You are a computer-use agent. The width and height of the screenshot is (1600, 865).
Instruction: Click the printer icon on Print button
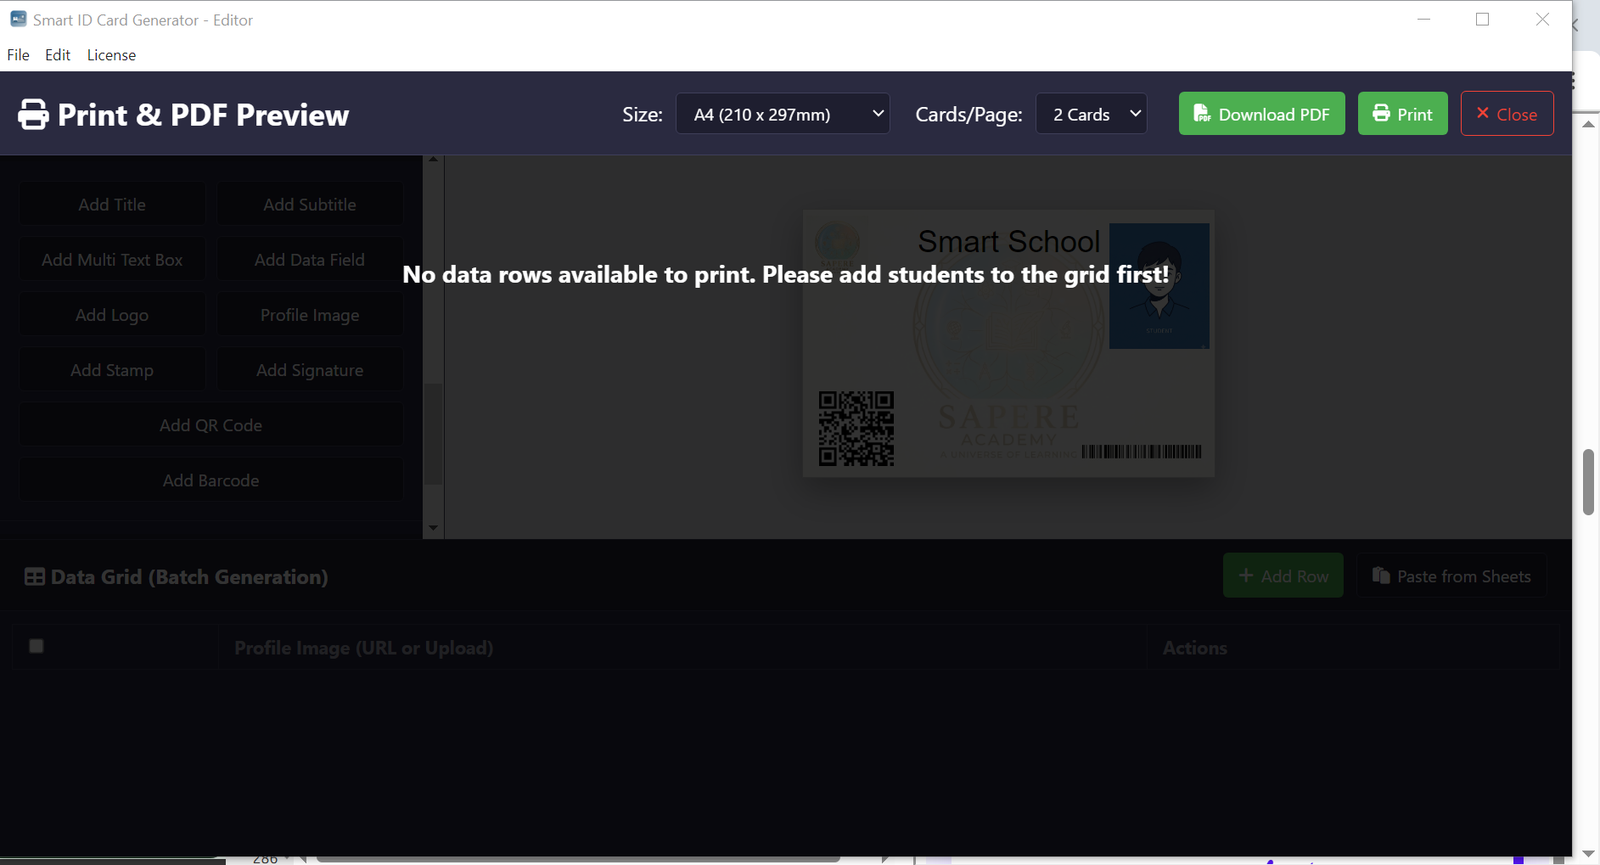1381,113
